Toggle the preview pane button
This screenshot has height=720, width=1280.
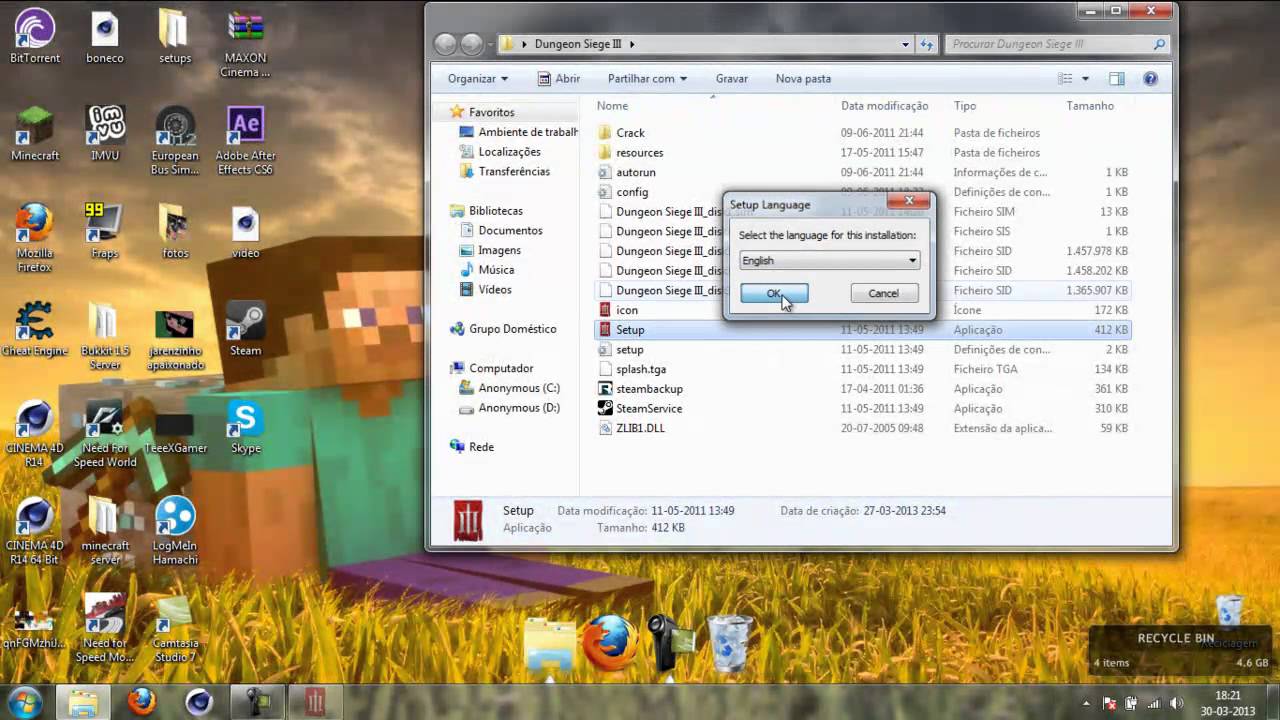[x=1117, y=78]
